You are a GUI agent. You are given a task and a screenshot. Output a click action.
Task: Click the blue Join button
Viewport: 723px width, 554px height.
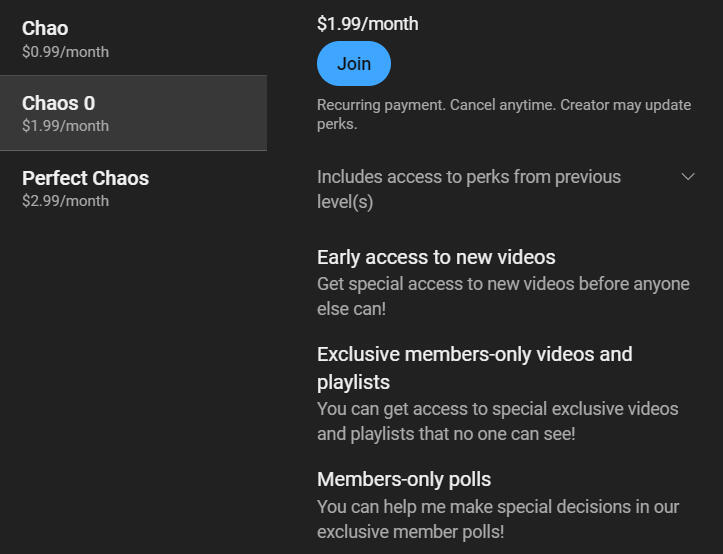coord(354,64)
